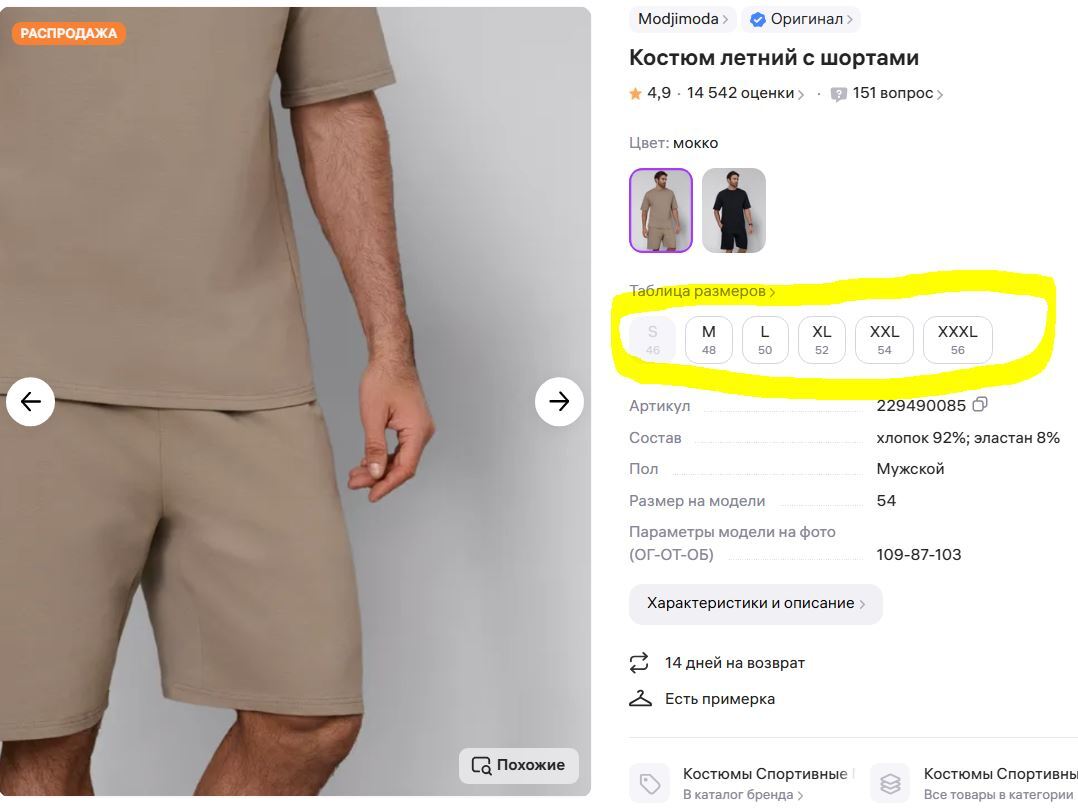1078x812 pixels.
Task: Click the stacked layers icon near 'Все товары в категории'
Action: point(890,781)
